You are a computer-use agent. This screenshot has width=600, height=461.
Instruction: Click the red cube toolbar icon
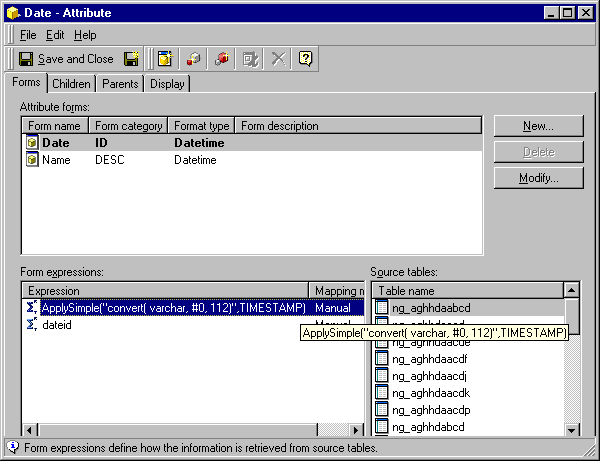tap(222, 59)
